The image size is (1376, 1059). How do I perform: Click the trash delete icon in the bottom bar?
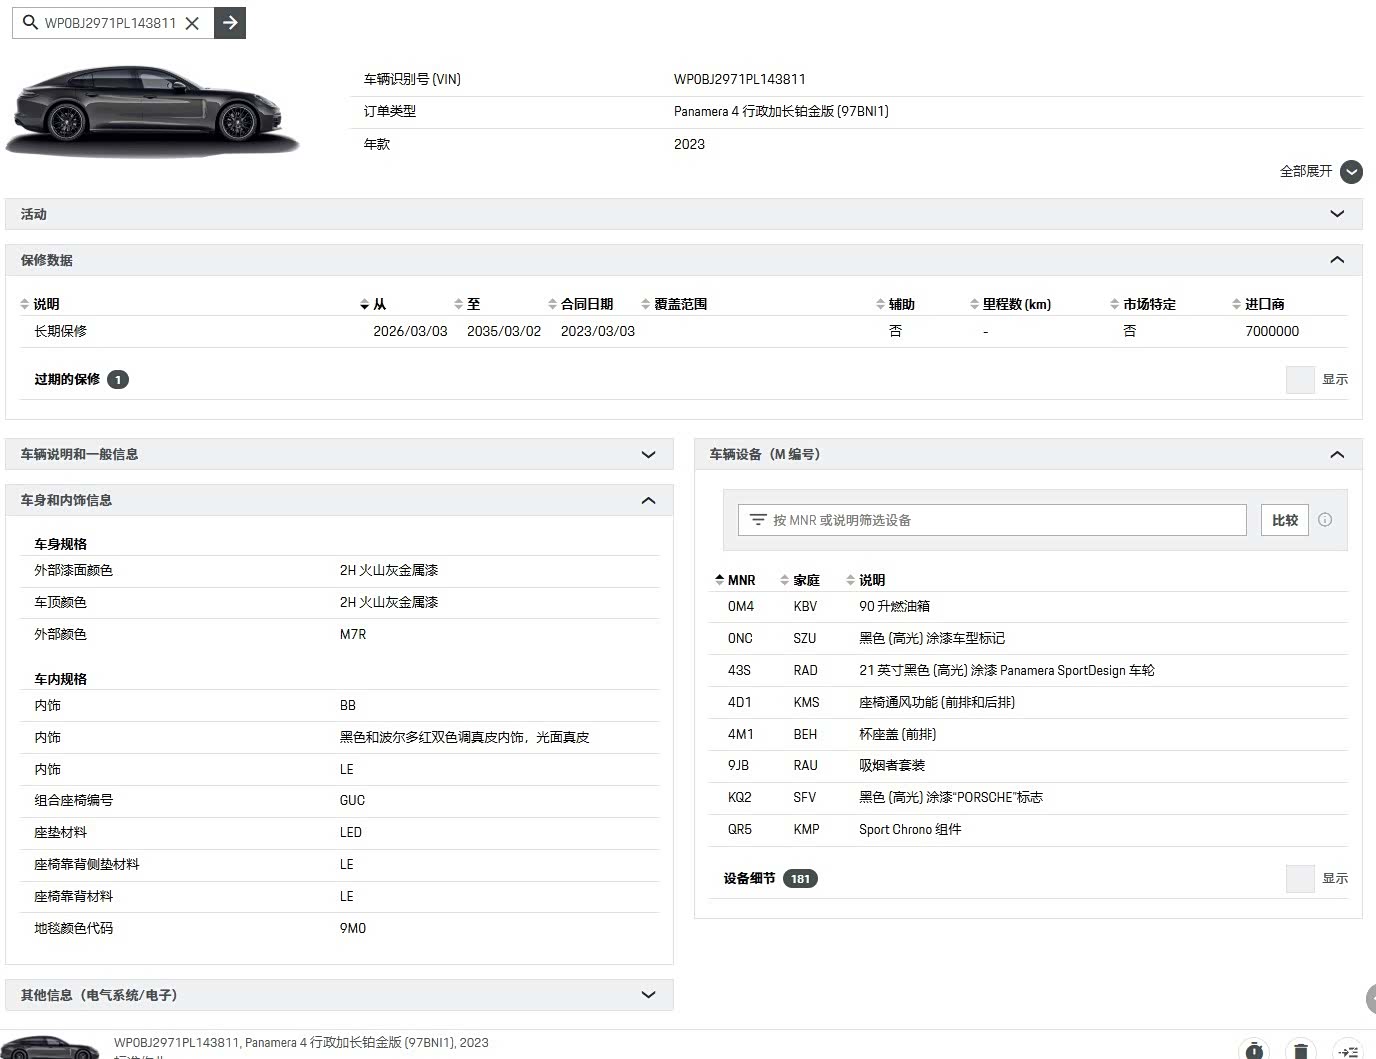point(1300,1049)
